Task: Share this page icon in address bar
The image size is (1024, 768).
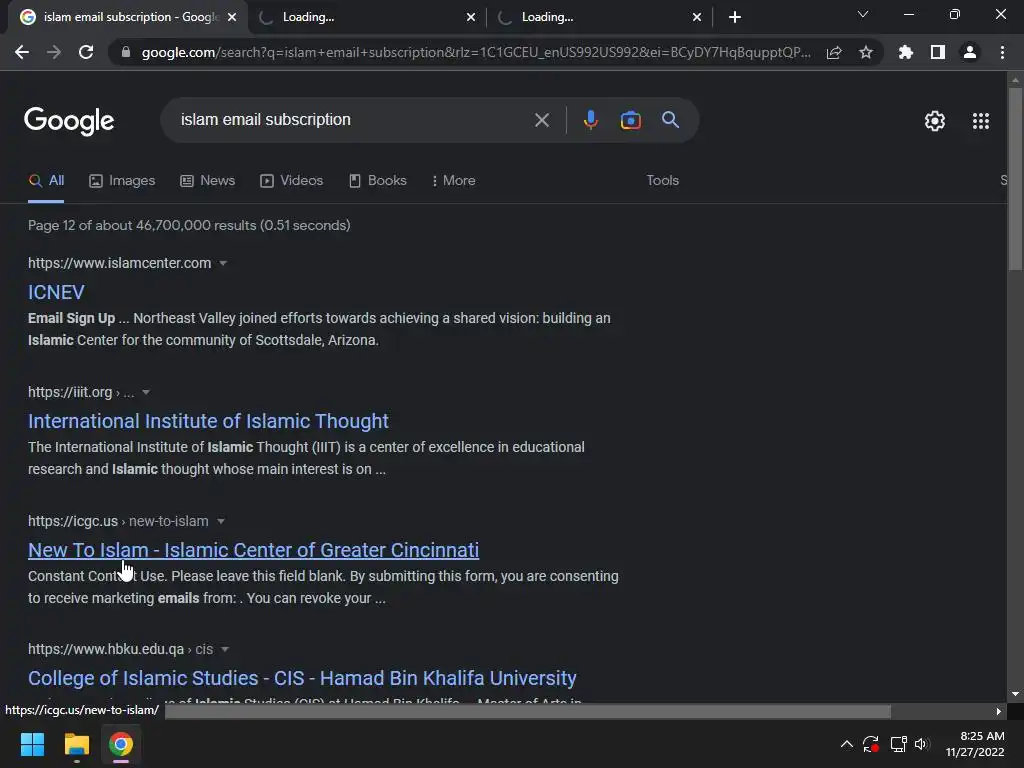Action: [x=834, y=52]
